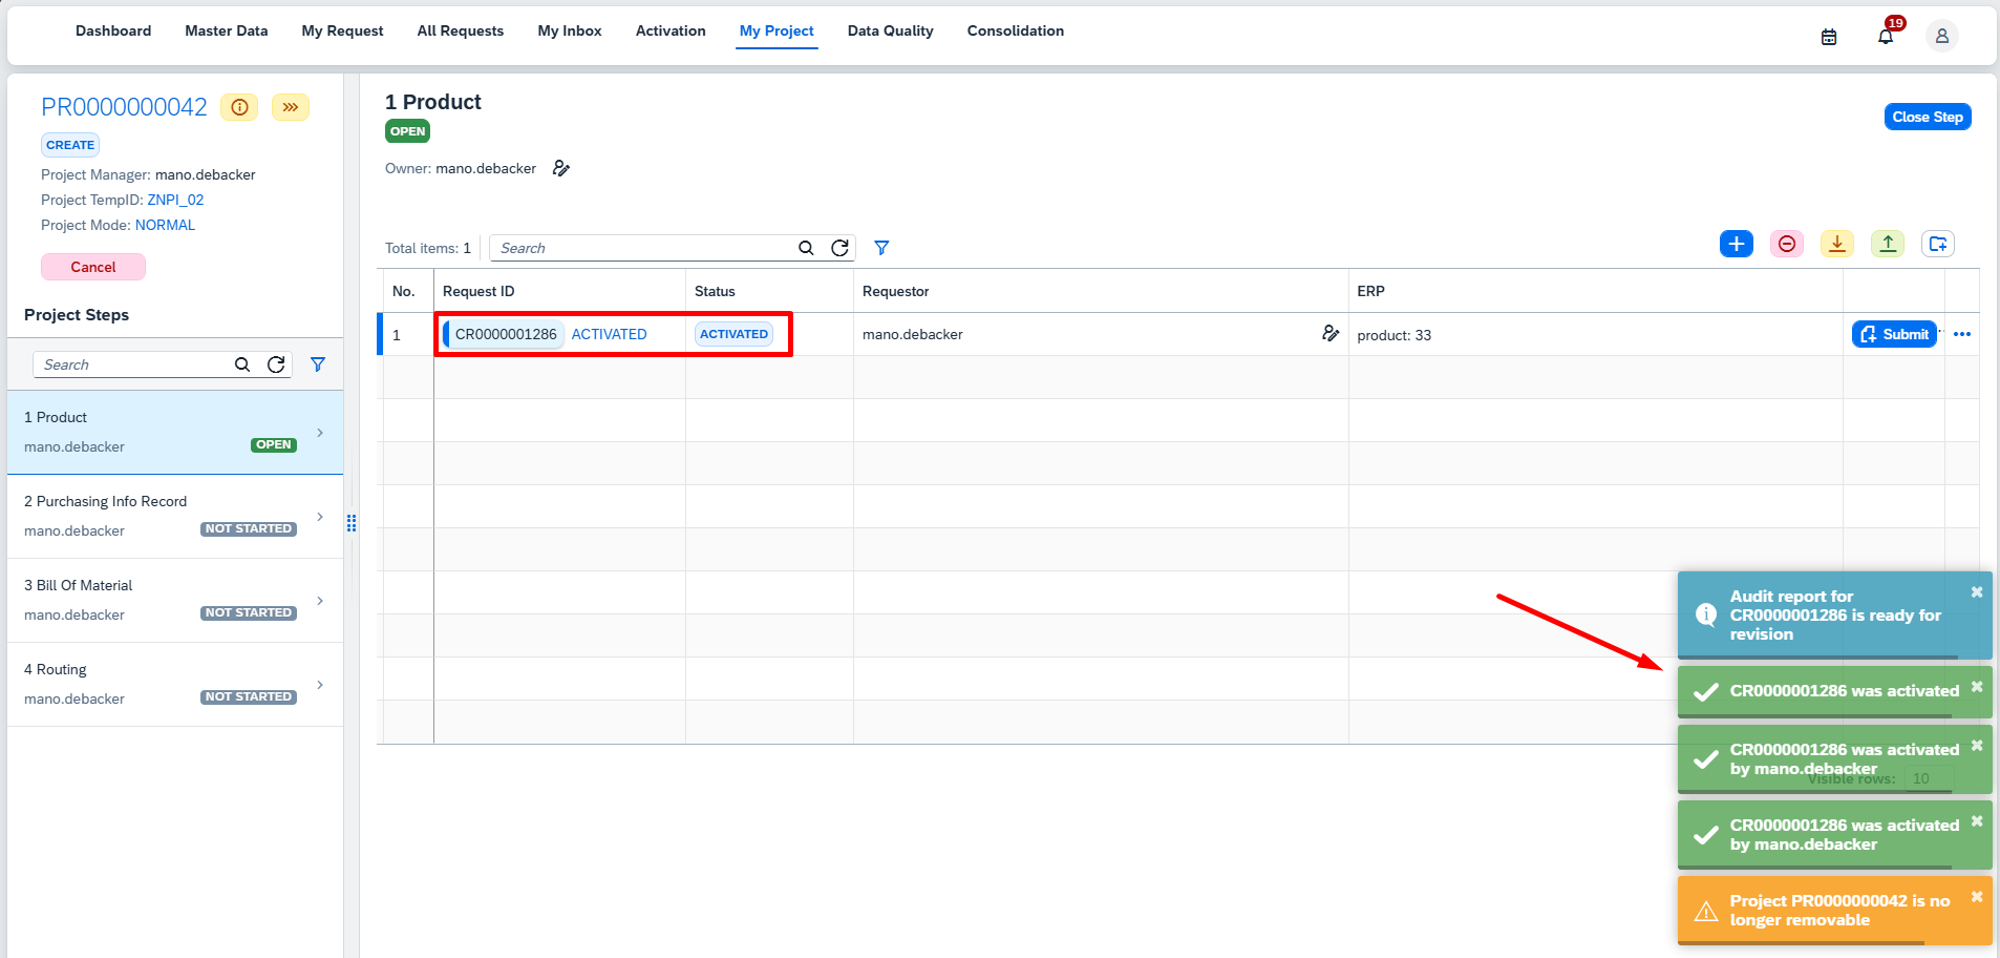2000x958 pixels.
Task: Select the My Project tab
Action: [x=776, y=31]
